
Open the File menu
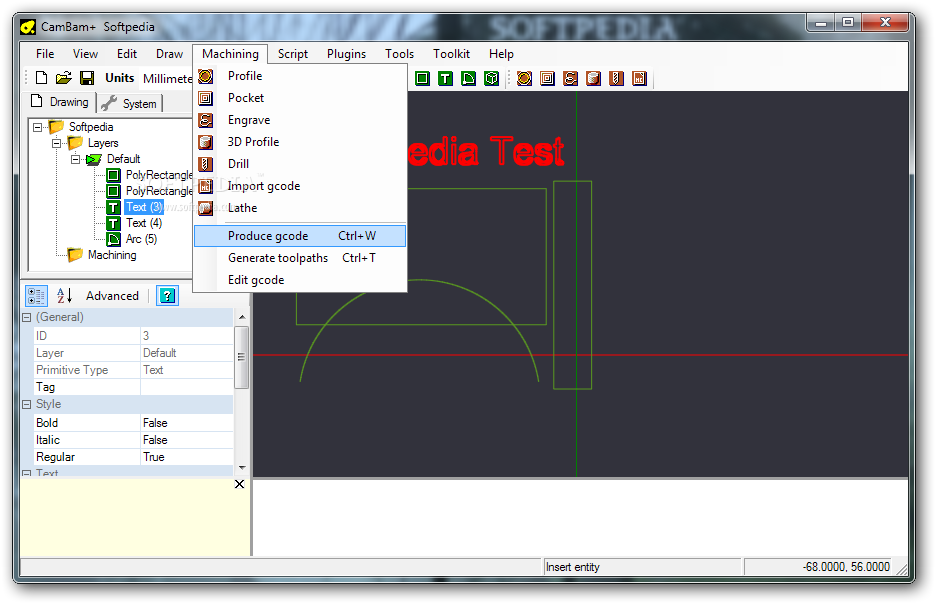pos(45,54)
